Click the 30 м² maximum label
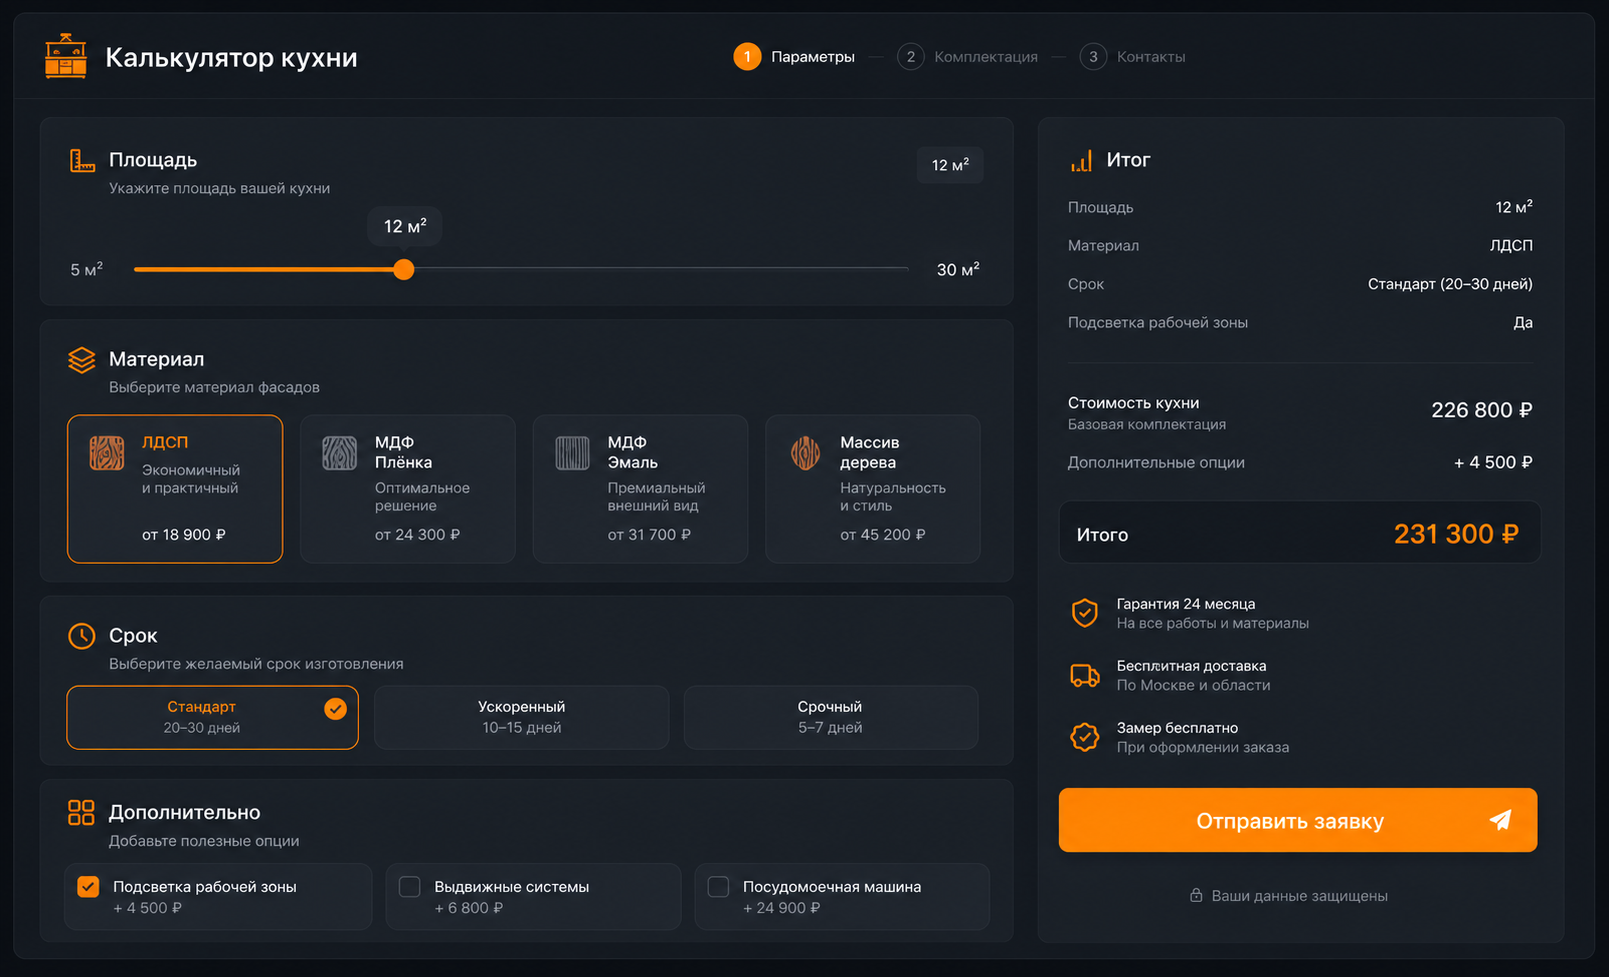The image size is (1609, 977). (x=958, y=269)
